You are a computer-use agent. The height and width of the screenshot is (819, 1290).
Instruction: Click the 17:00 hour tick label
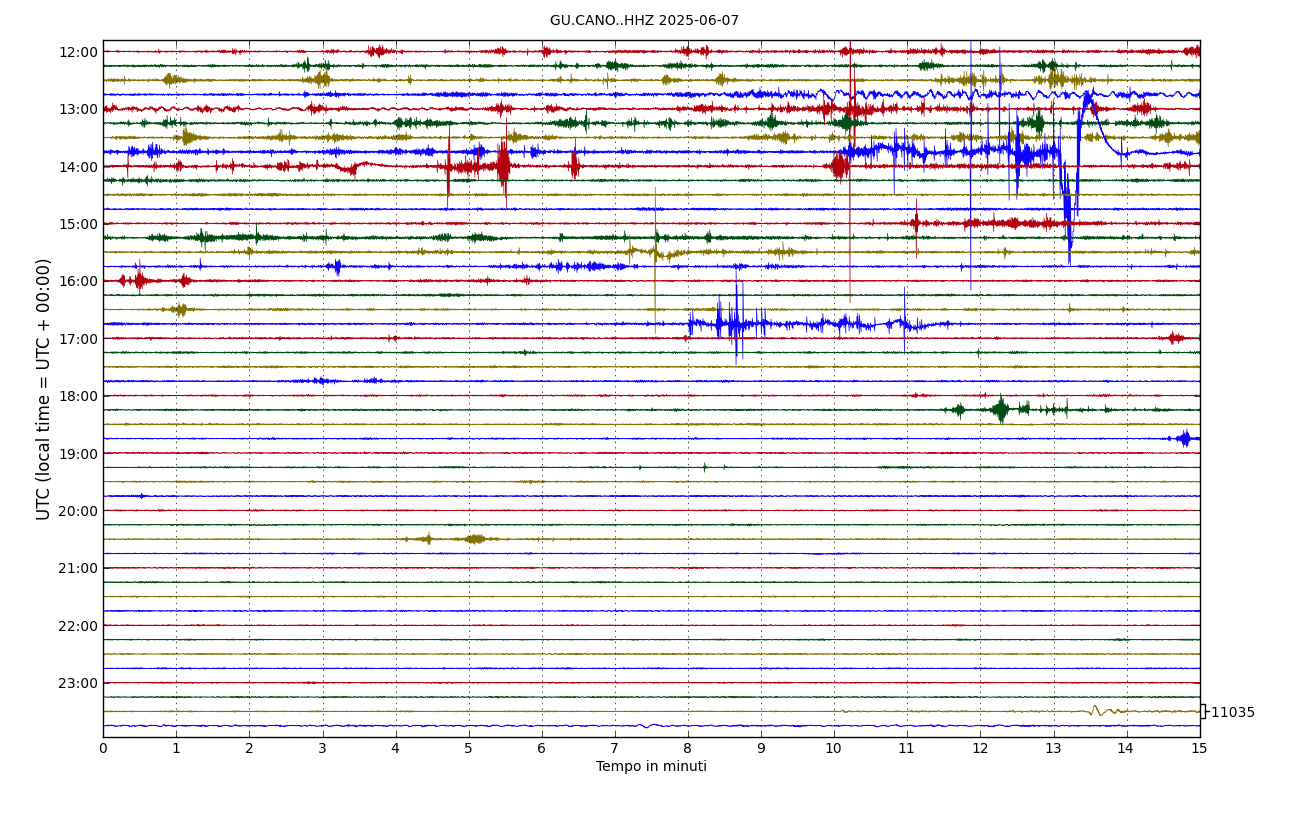(79, 339)
